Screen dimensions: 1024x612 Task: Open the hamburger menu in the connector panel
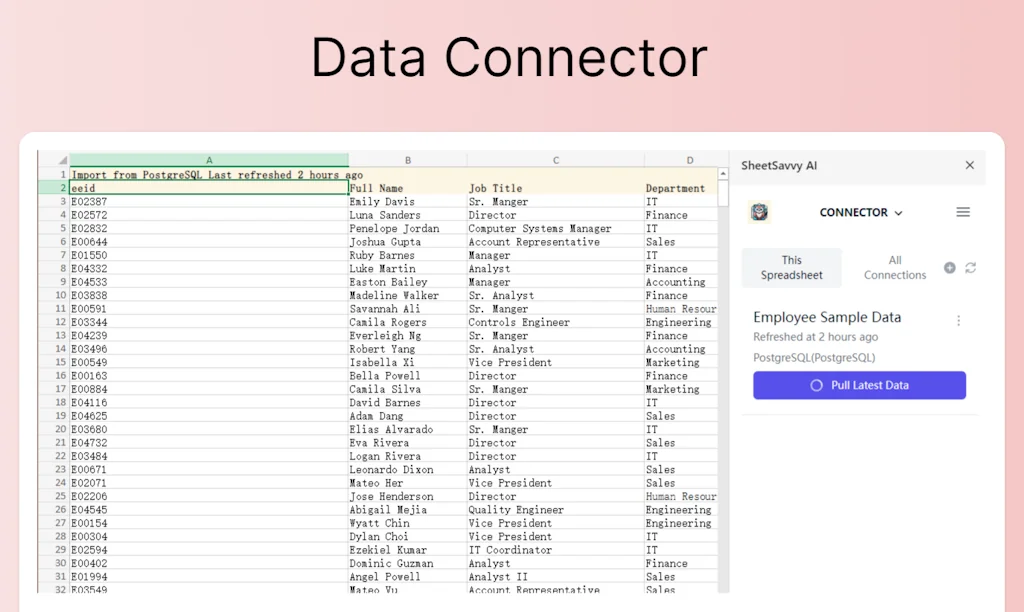[x=963, y=212]
